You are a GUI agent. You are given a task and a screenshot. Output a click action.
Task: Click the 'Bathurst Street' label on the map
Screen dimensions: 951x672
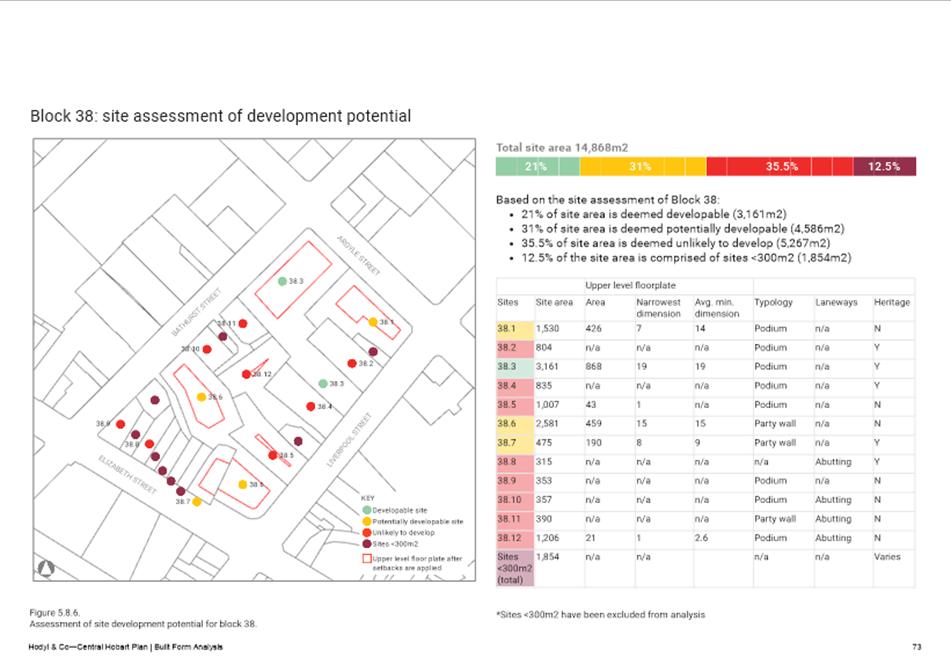[x=197, y=312]
